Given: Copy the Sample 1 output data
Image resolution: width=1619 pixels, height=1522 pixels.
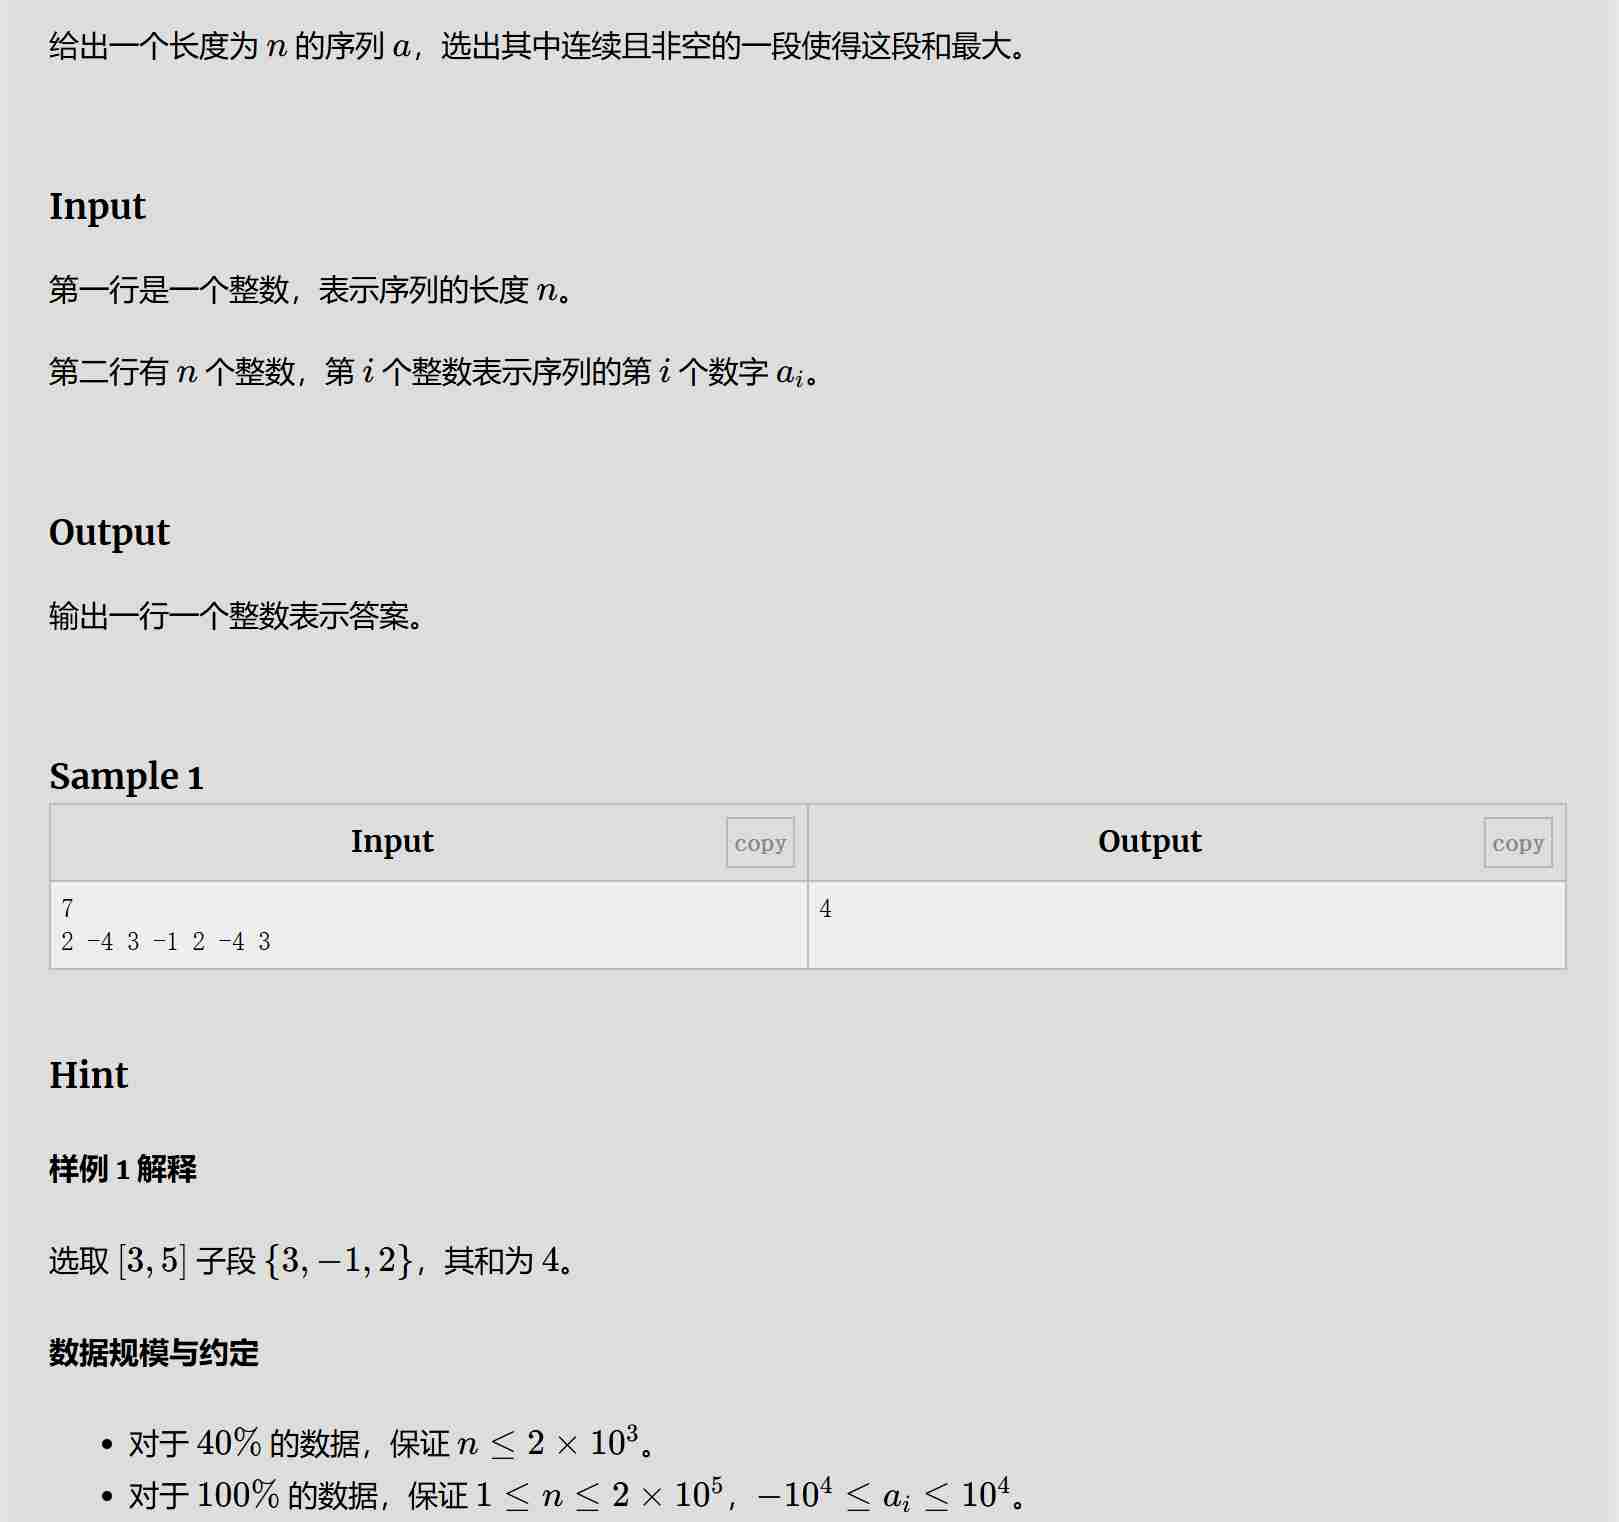Looking at the screenshot, I should [1518, 843].
